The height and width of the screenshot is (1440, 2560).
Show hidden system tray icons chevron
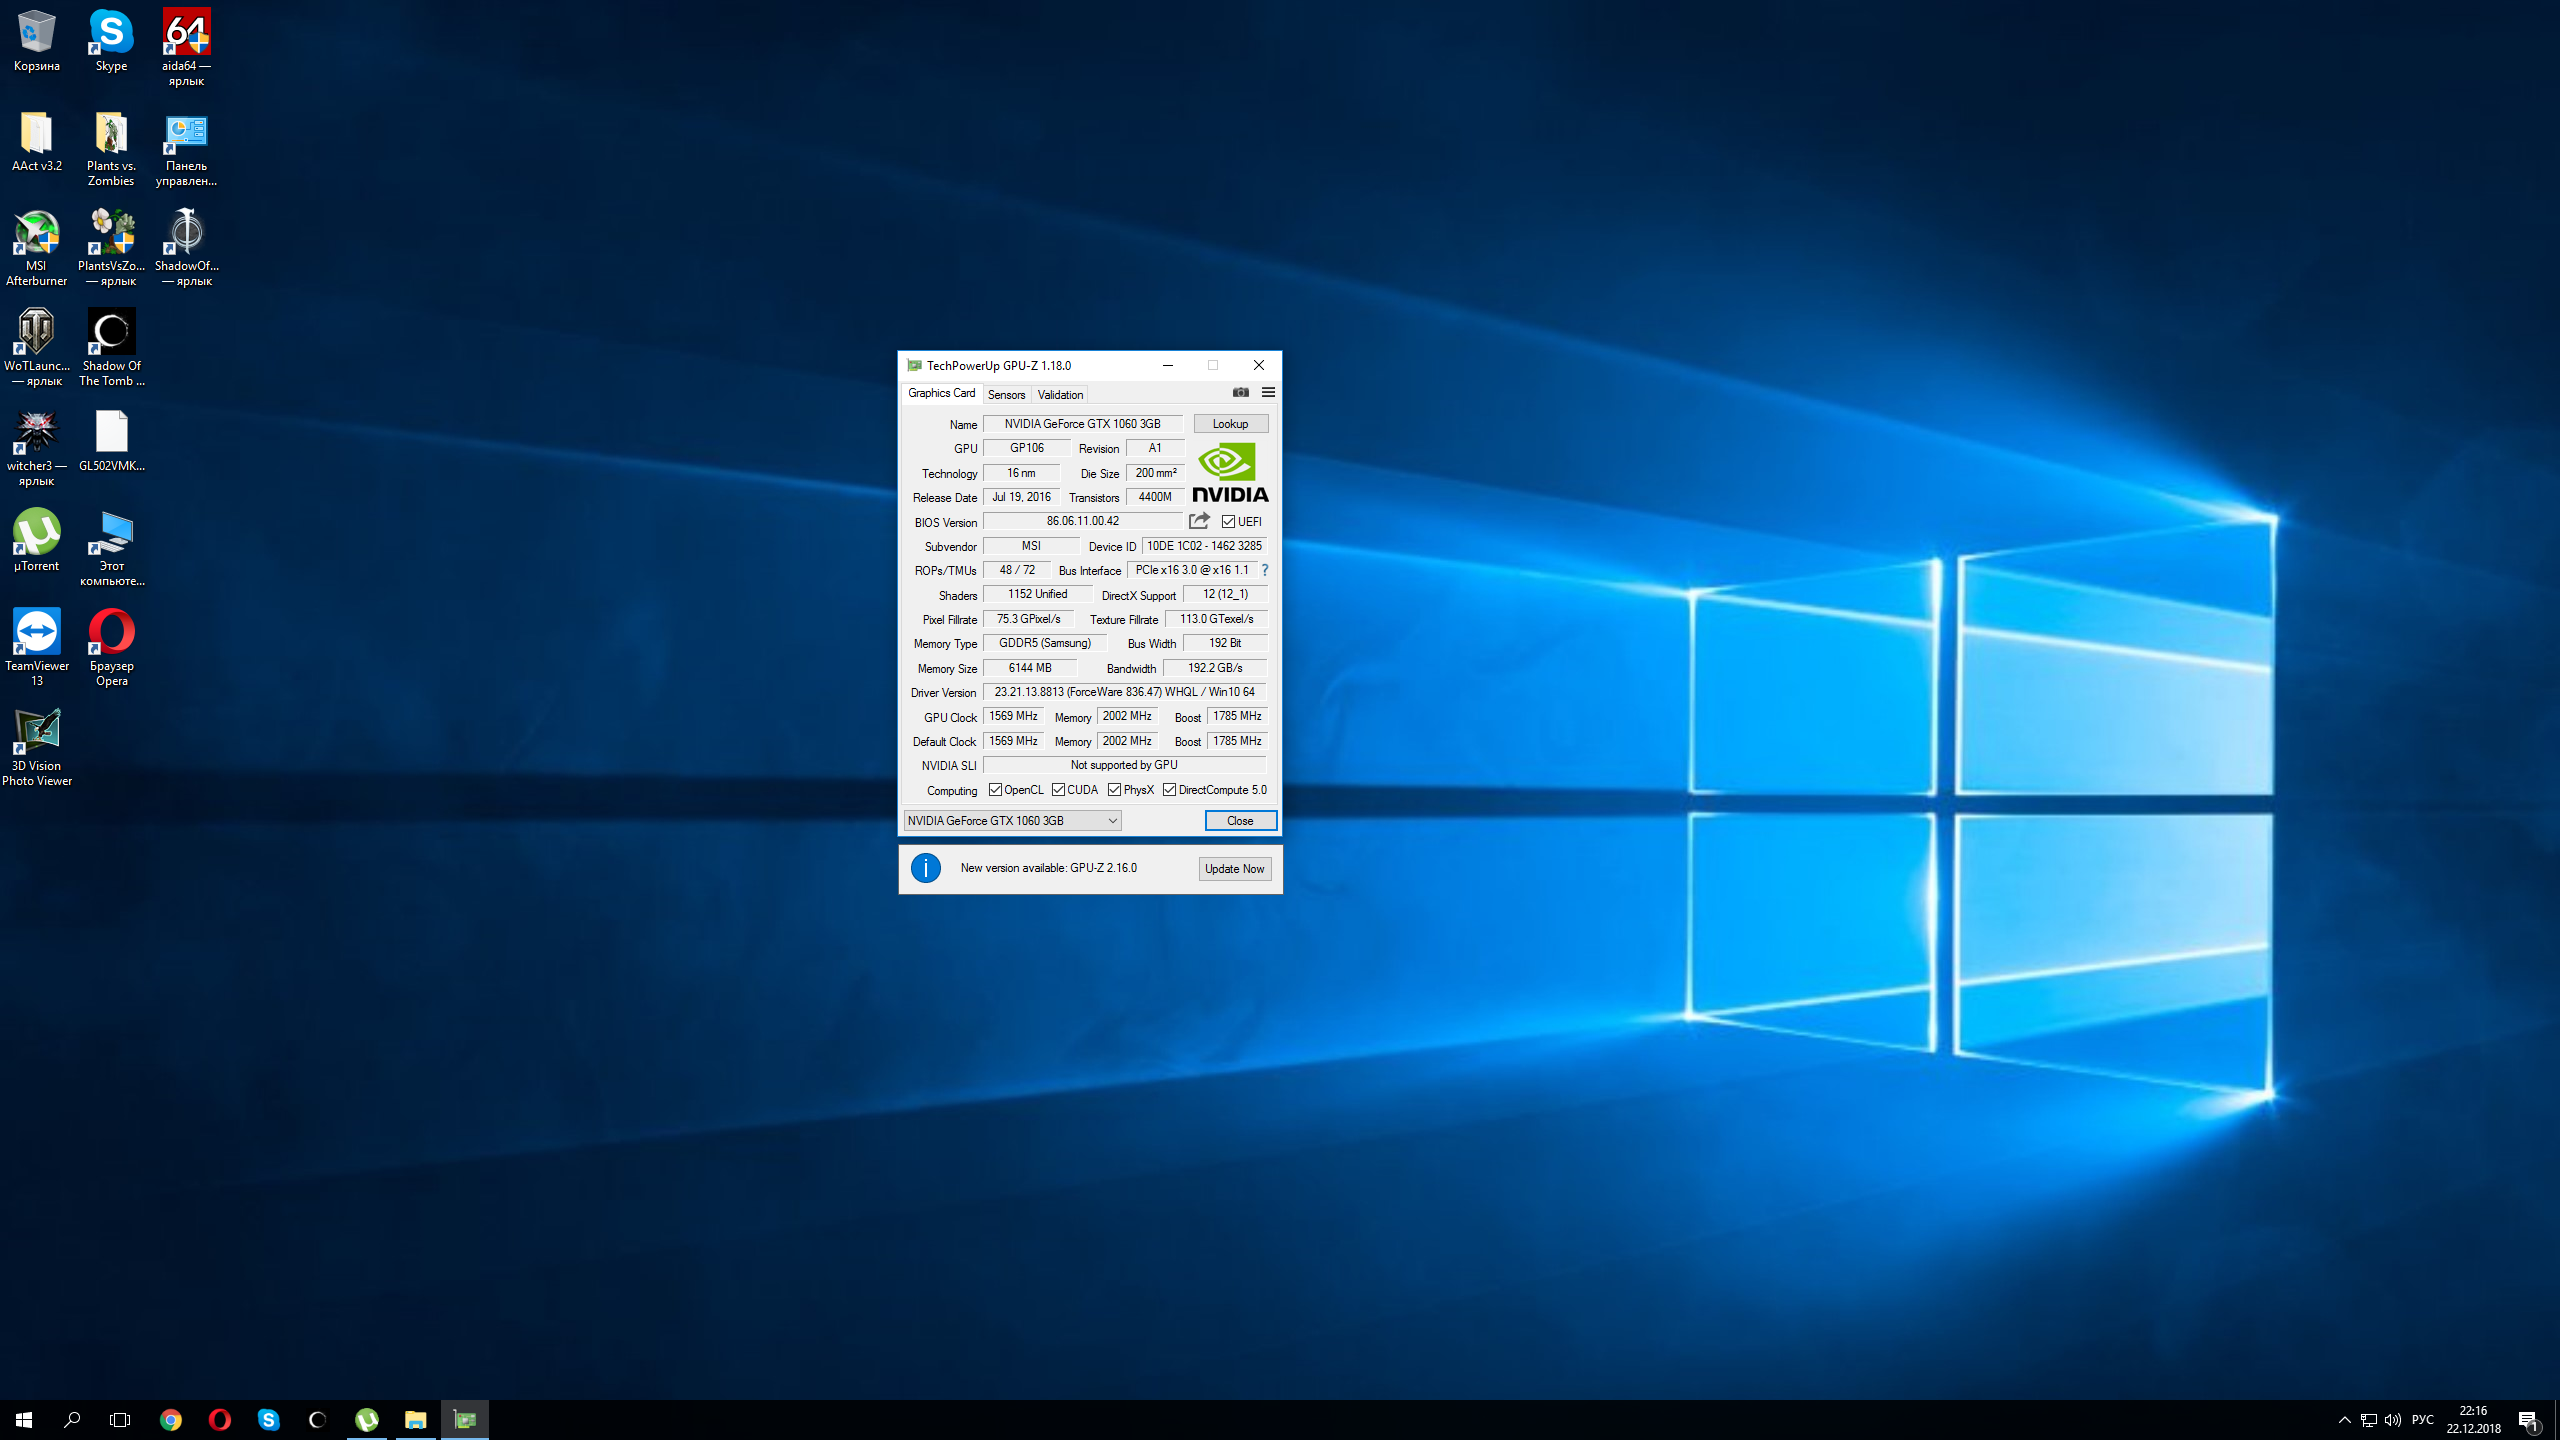click(x=2344, y=1420)
